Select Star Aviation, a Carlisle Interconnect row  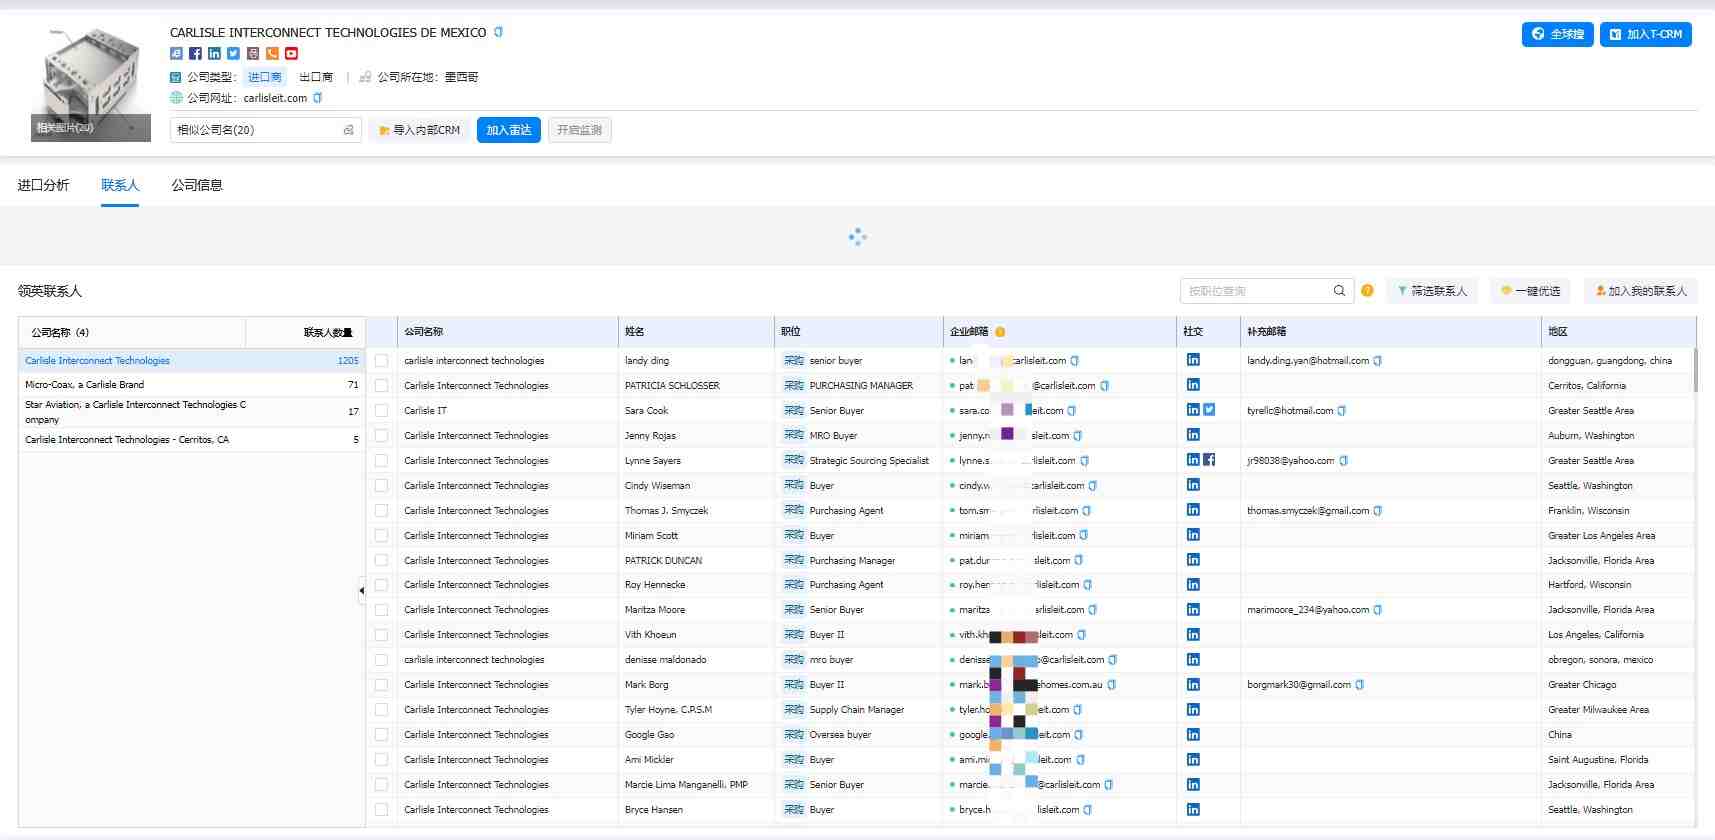(192, 412)
